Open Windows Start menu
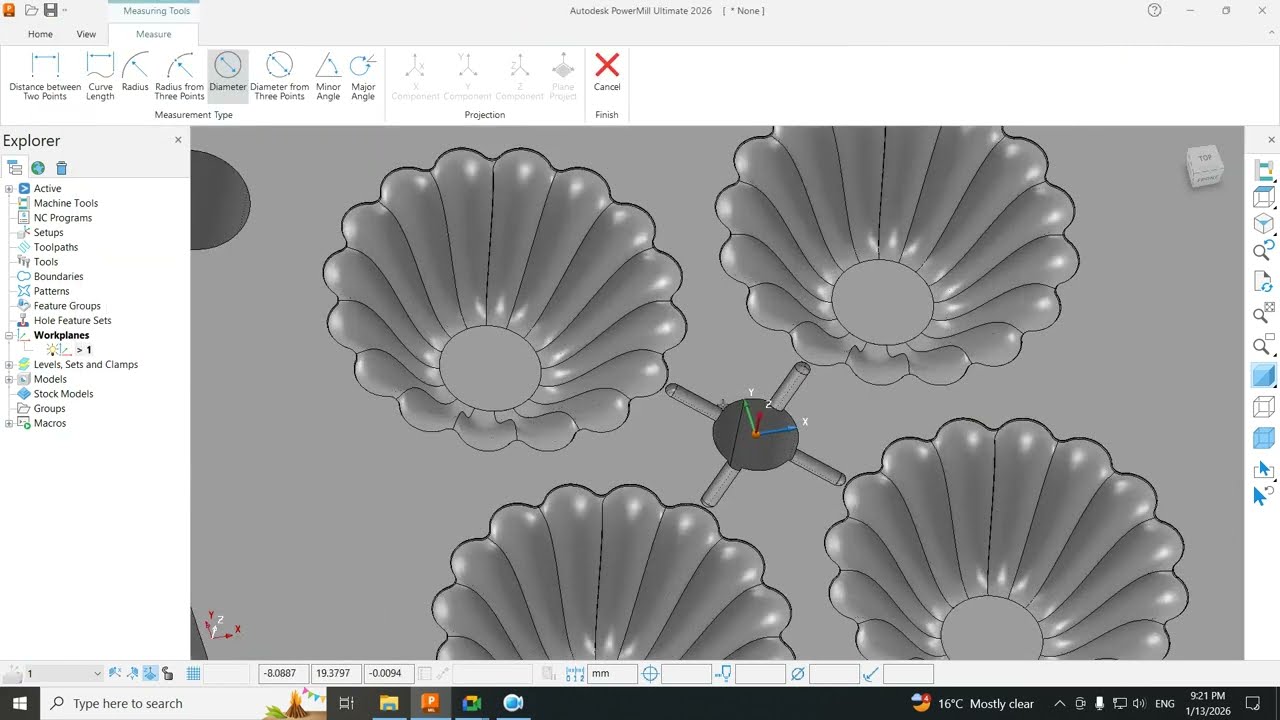This screenshot has height=720, width=1280. point(20,703)
